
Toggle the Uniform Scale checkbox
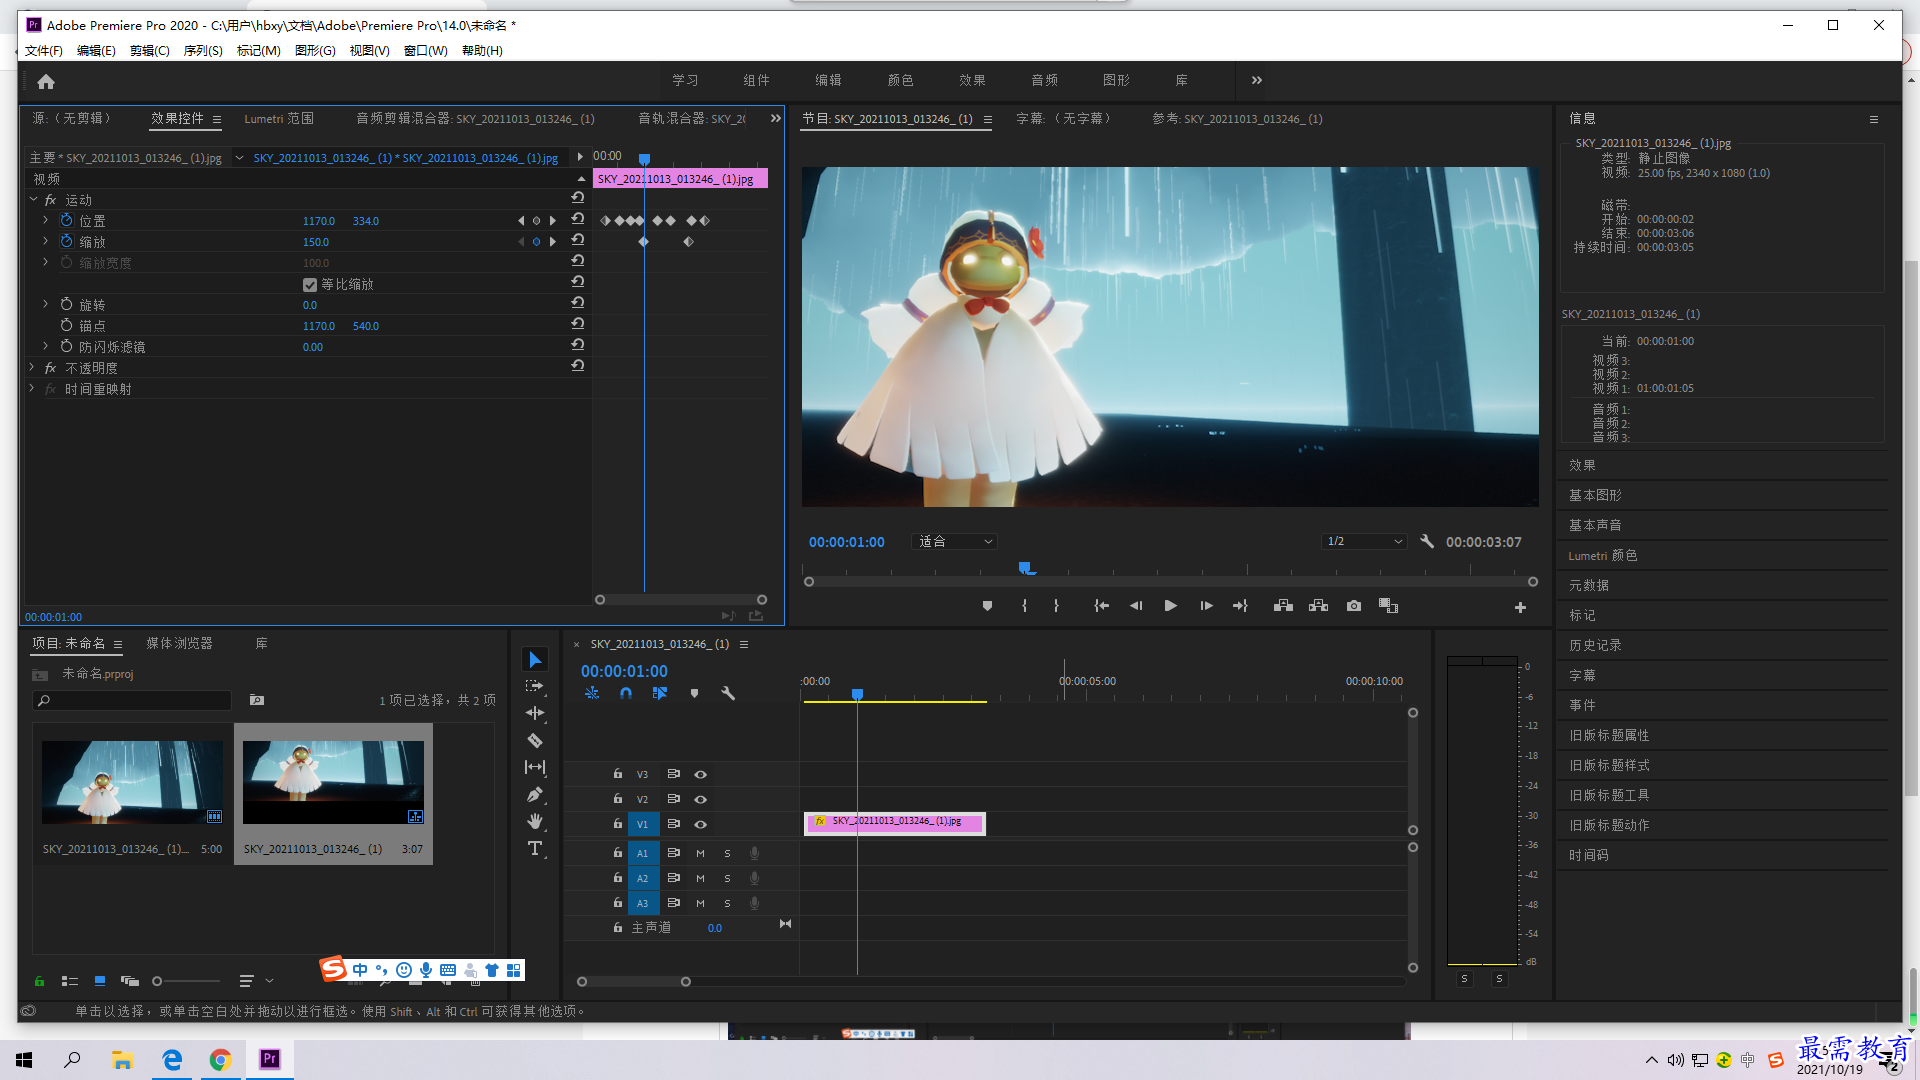point(310,285)
